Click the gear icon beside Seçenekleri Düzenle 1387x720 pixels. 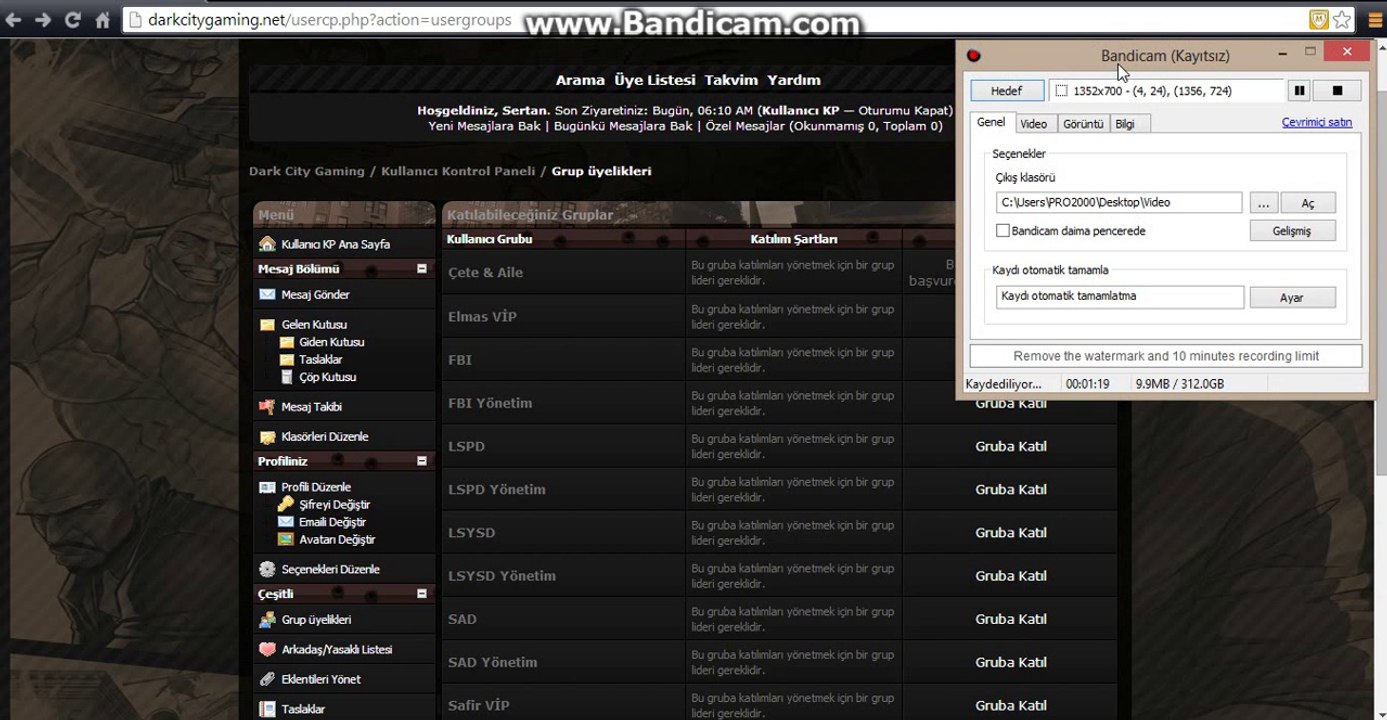tap(267, 569)
